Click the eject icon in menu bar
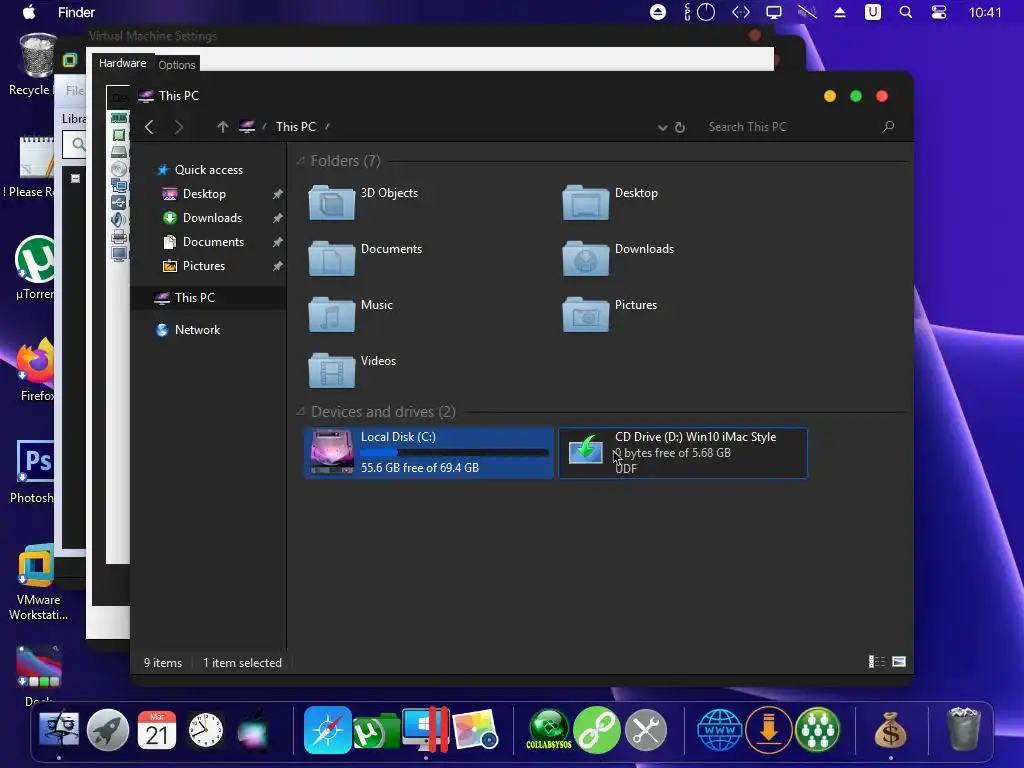The height and width of the screenshot is (768, 1024). coord(840,12)
